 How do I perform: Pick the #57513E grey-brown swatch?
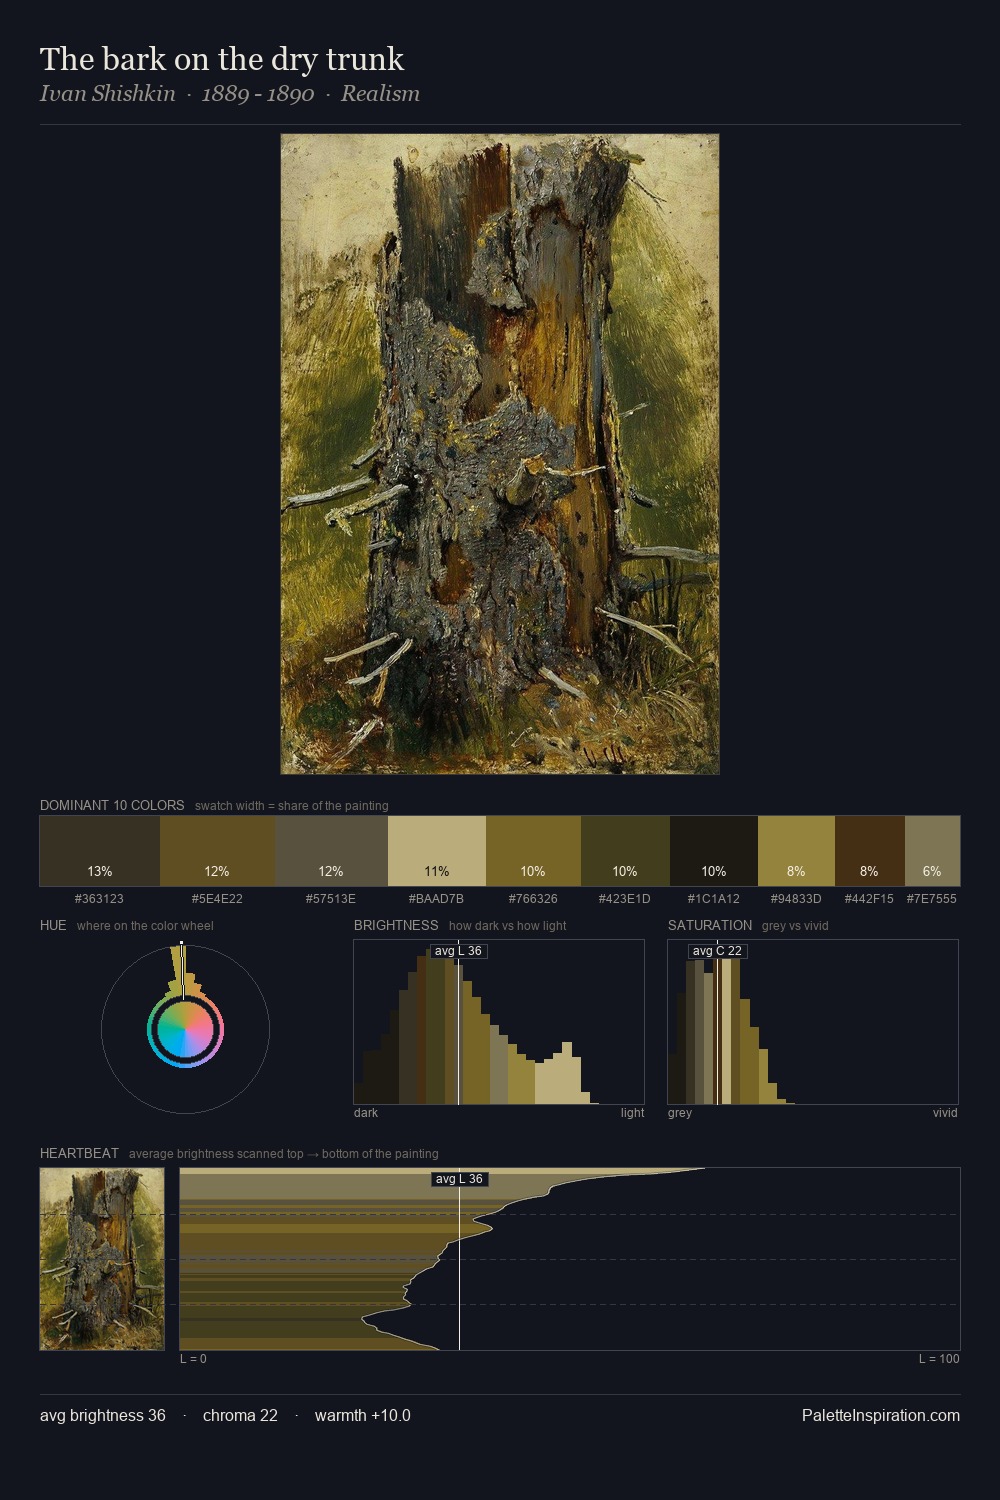(331, 851)
